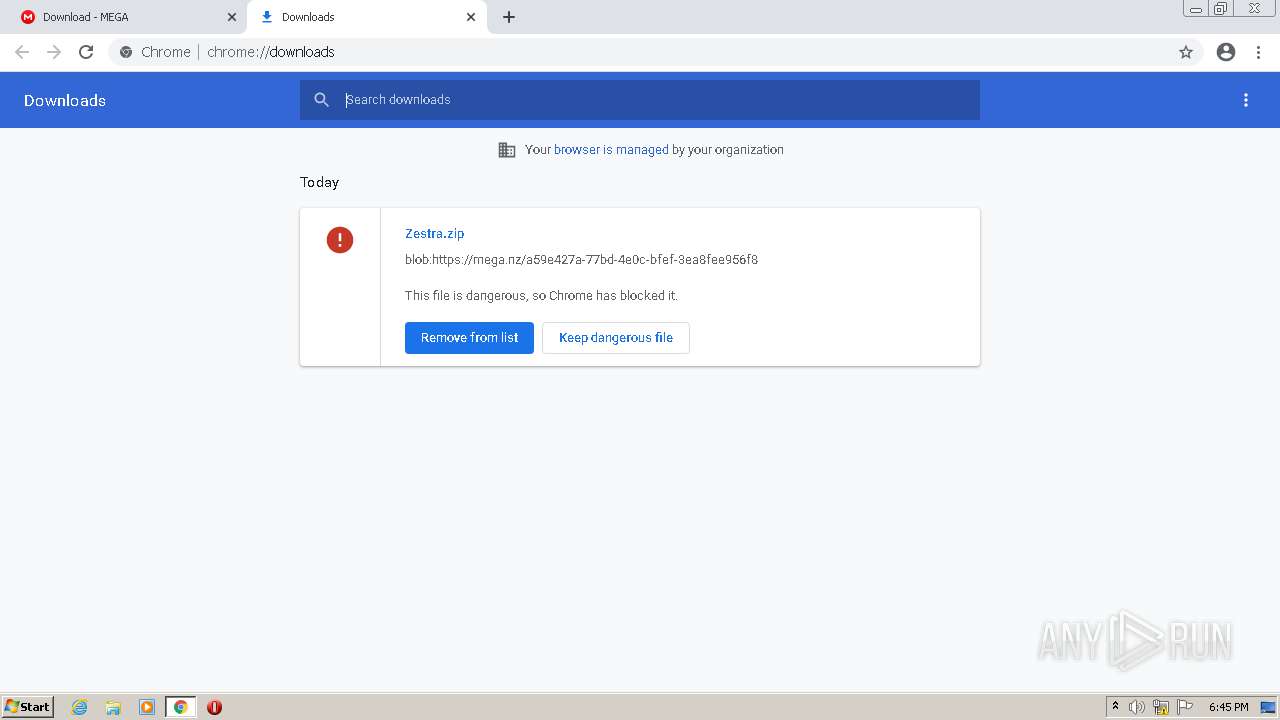Screen dimensions: 1280x720
Task: Click the organization building icon
Action: (x=507, y=150)
